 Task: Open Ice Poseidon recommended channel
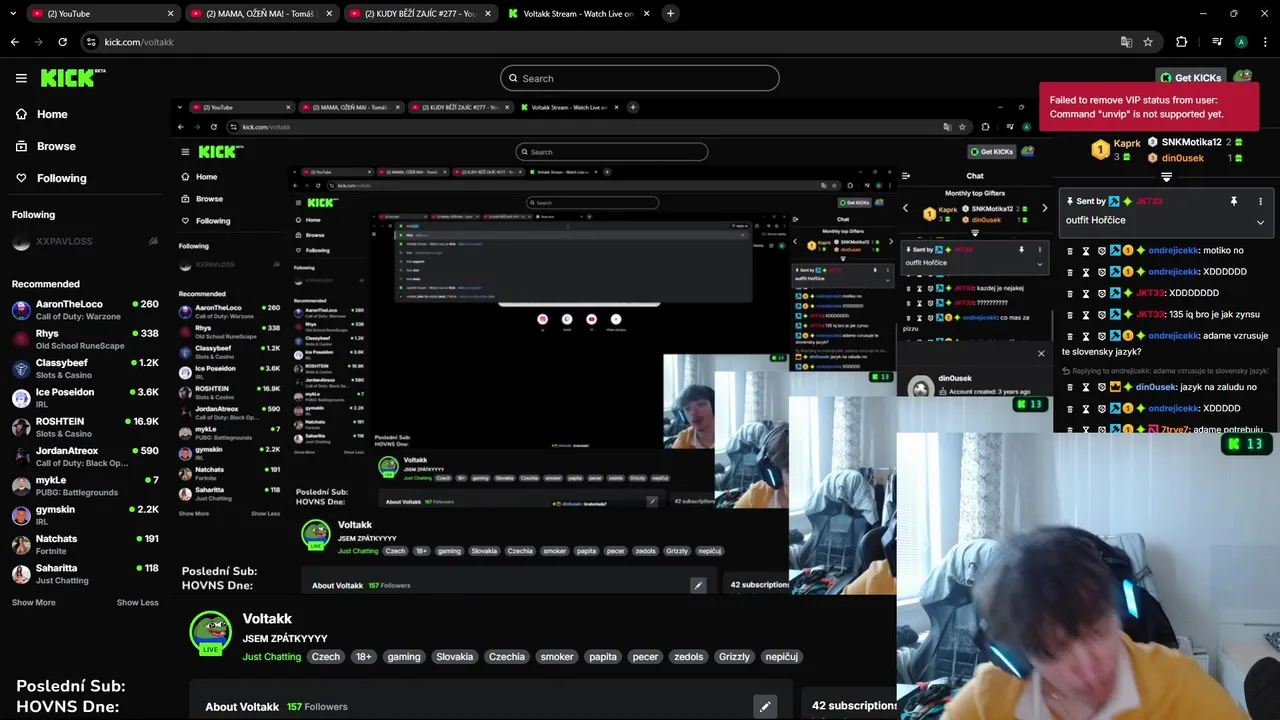(x=85, y=397)
